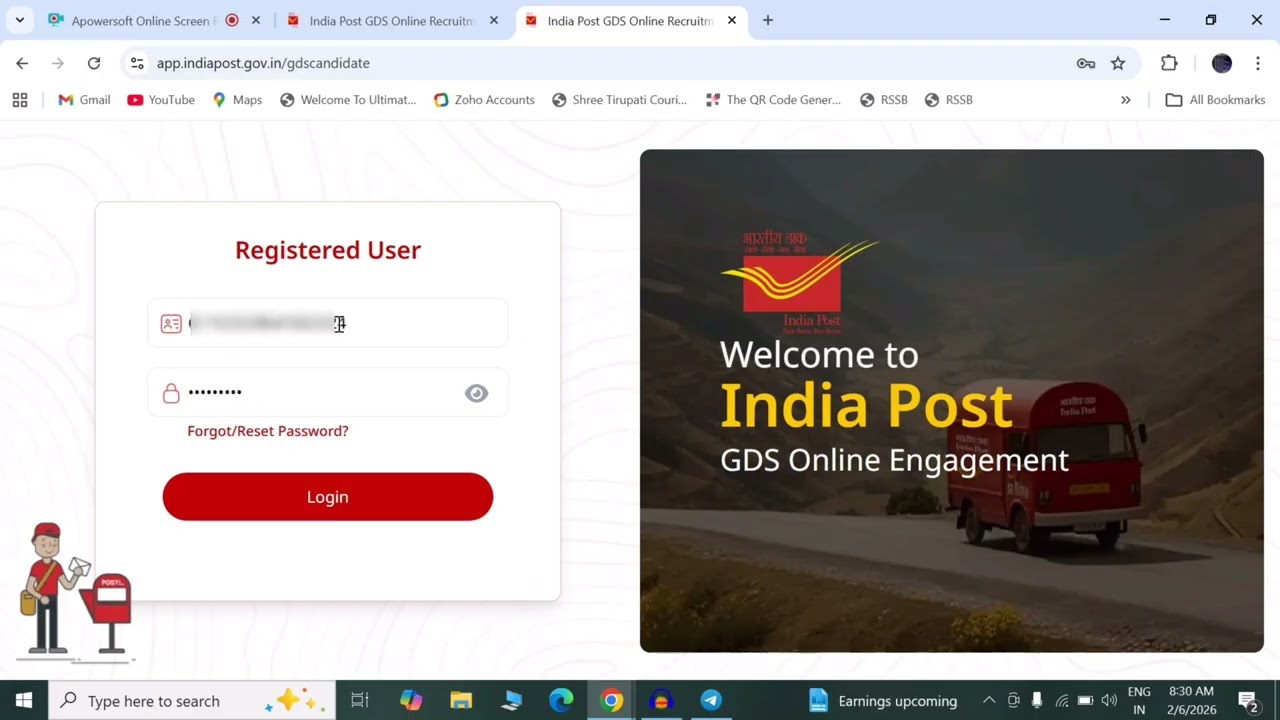Viewport: 1280px width, 720px height.
Task: Switch to the second India Post GDS tab
Action: click(x=392, y=20)
